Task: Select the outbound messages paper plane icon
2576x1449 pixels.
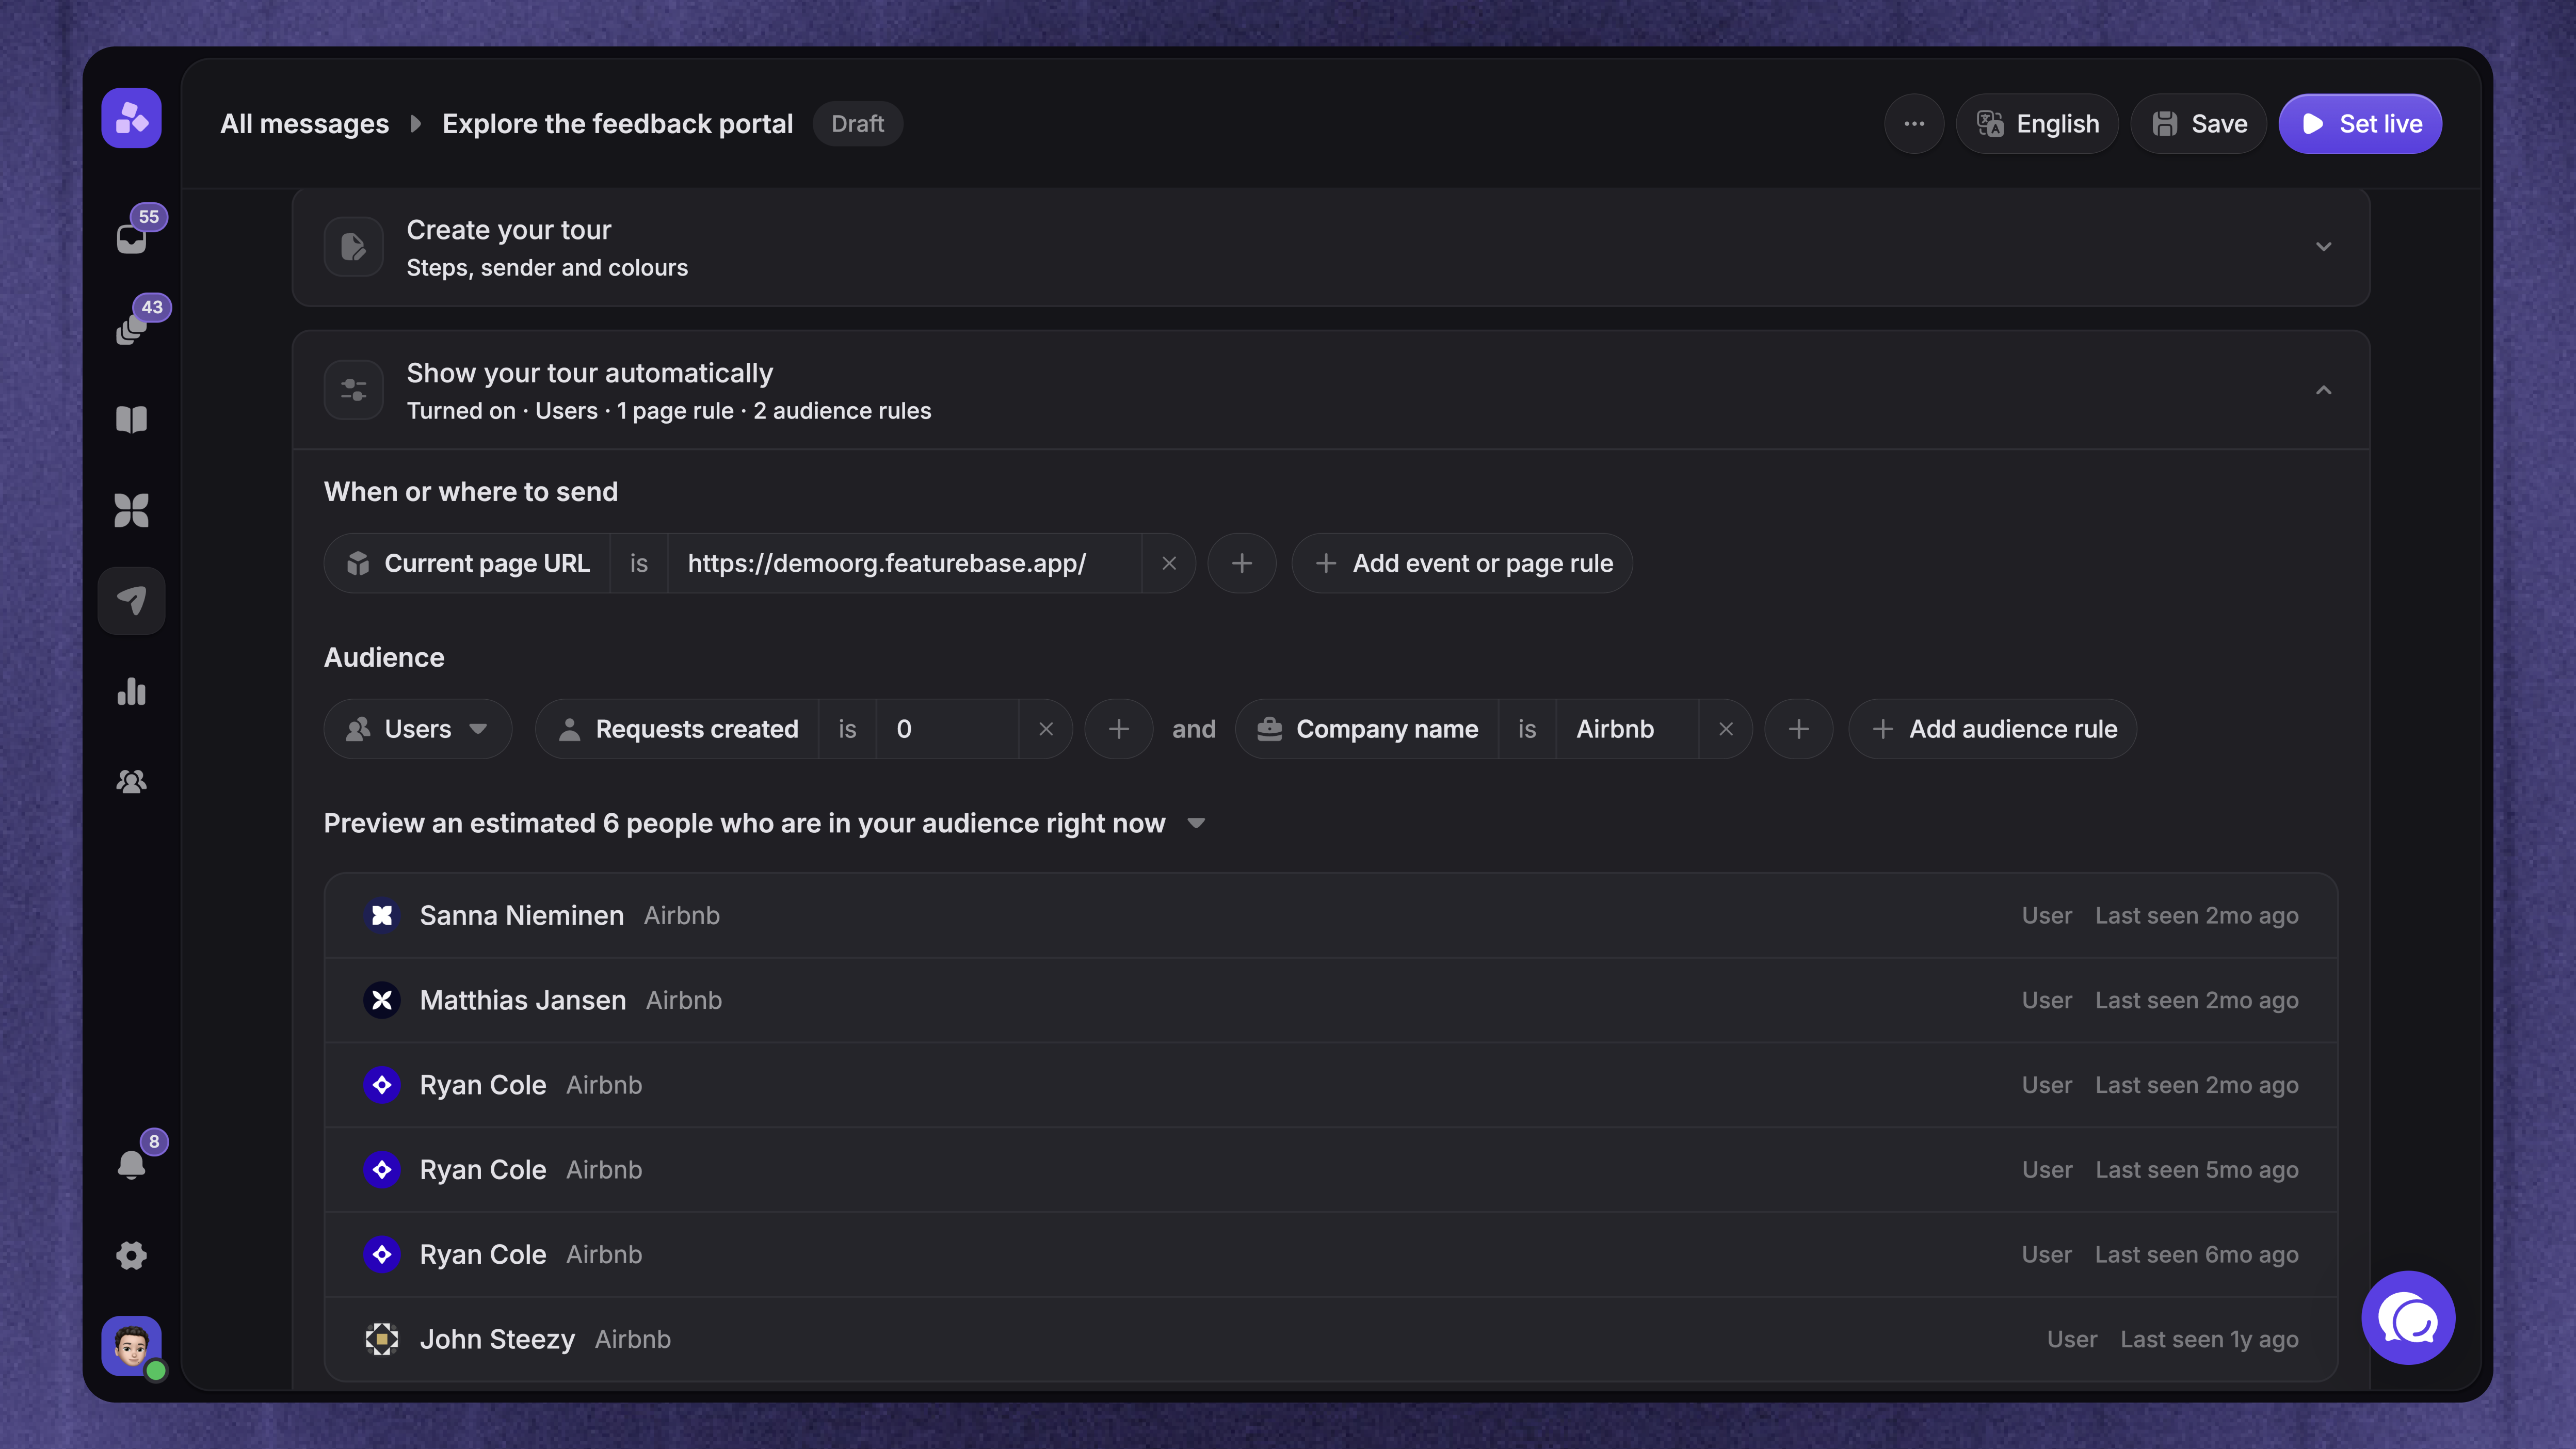Action: point(132,600)
